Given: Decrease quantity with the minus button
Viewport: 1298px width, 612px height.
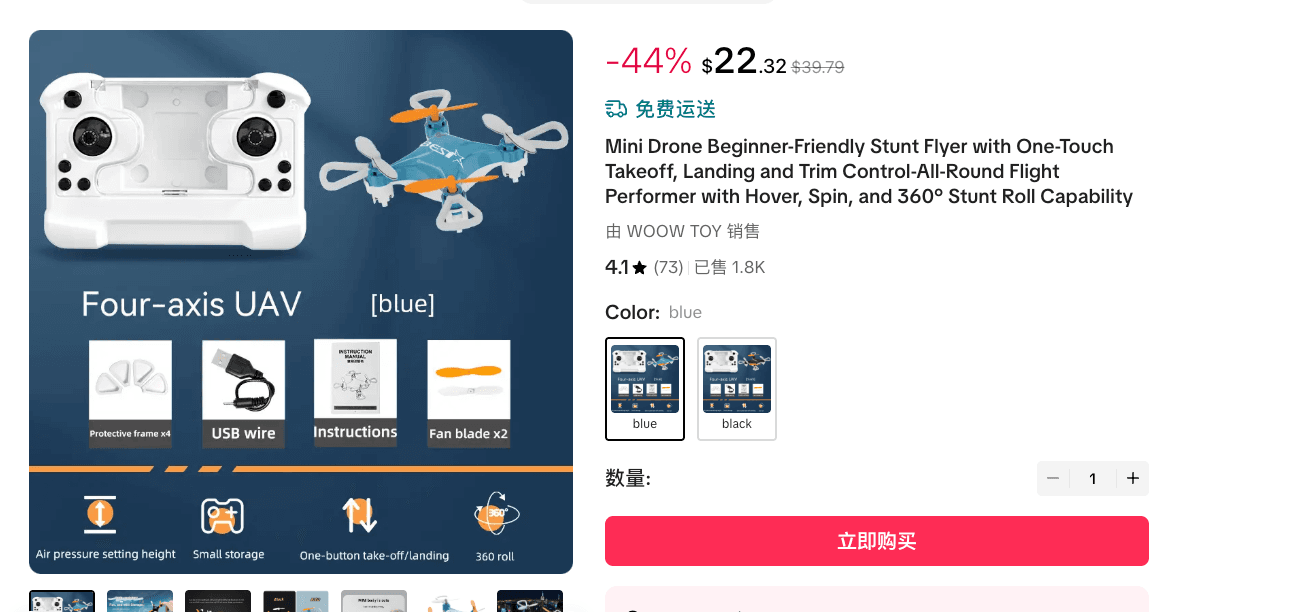Looking at the screenshot, I should click(x=1053, y=478).
